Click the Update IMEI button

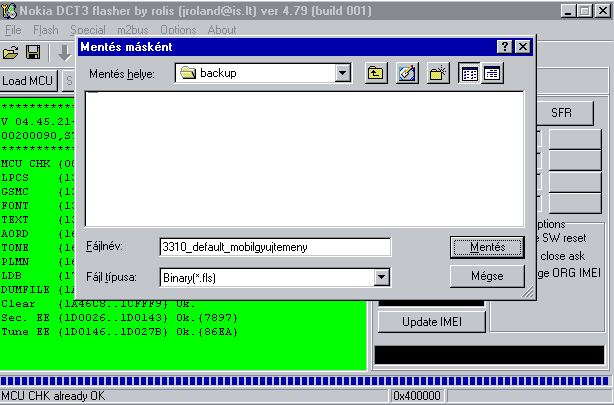click(432, 322)
